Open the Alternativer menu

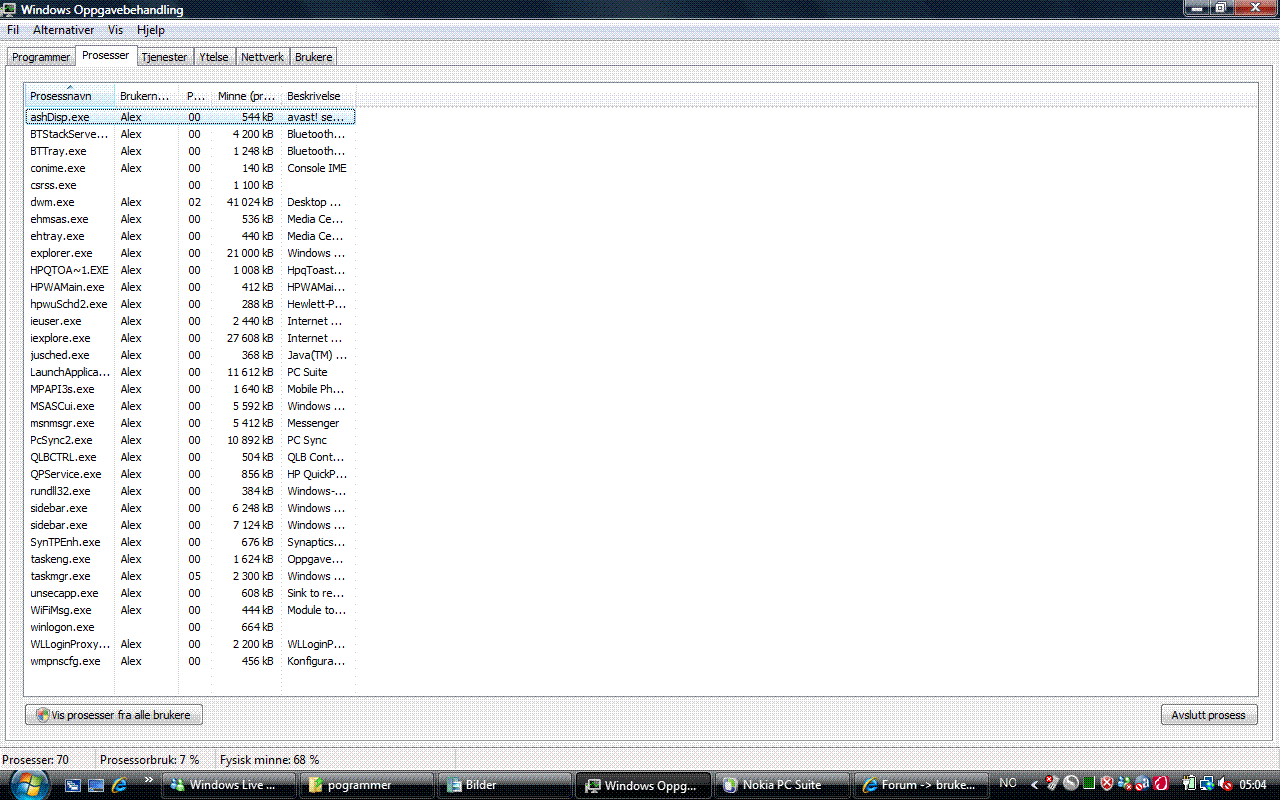[64, 30]
